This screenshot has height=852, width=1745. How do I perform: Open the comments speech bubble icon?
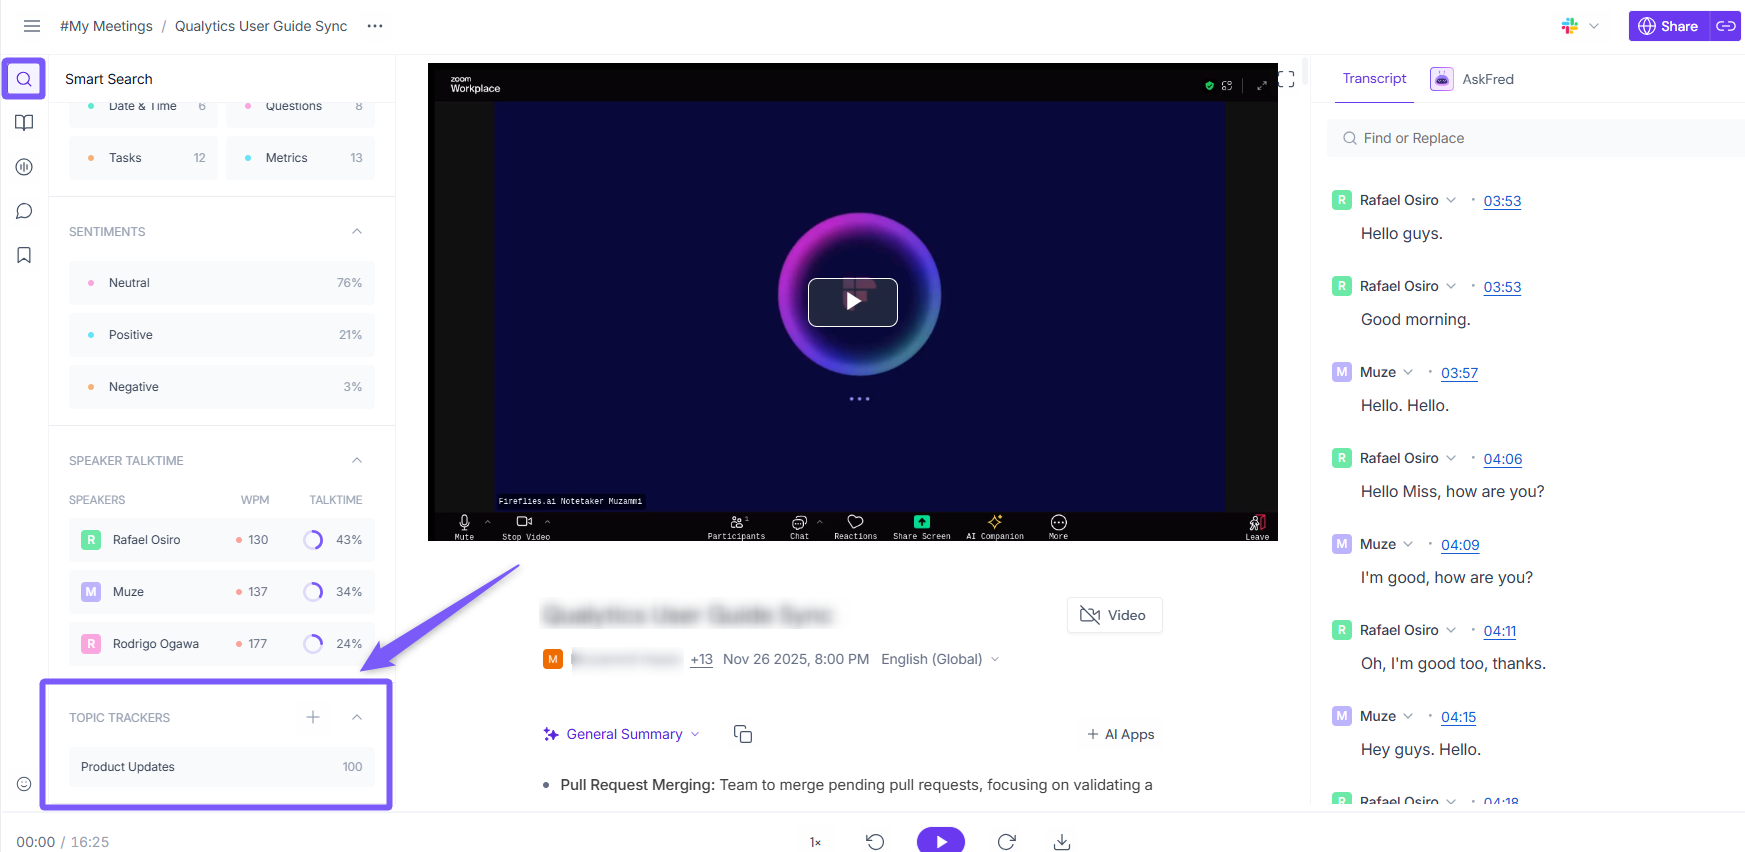pos(24,211)
